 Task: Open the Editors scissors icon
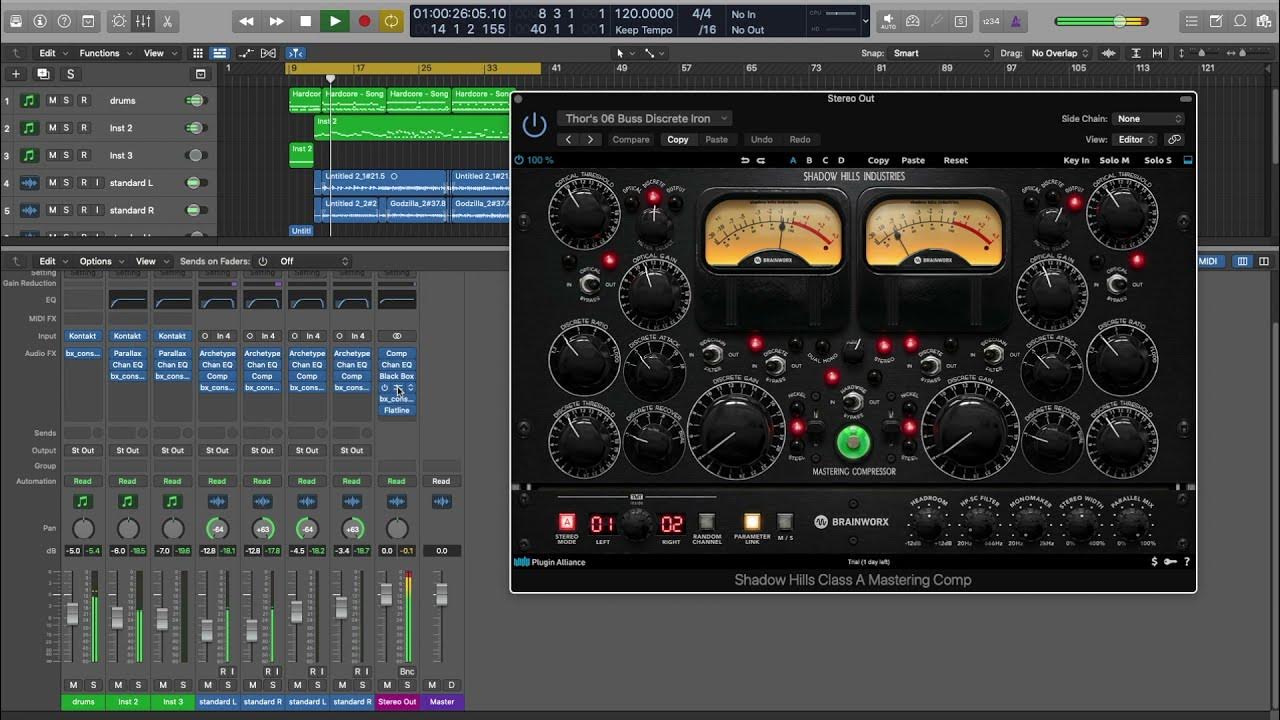(x=167, y=21)
